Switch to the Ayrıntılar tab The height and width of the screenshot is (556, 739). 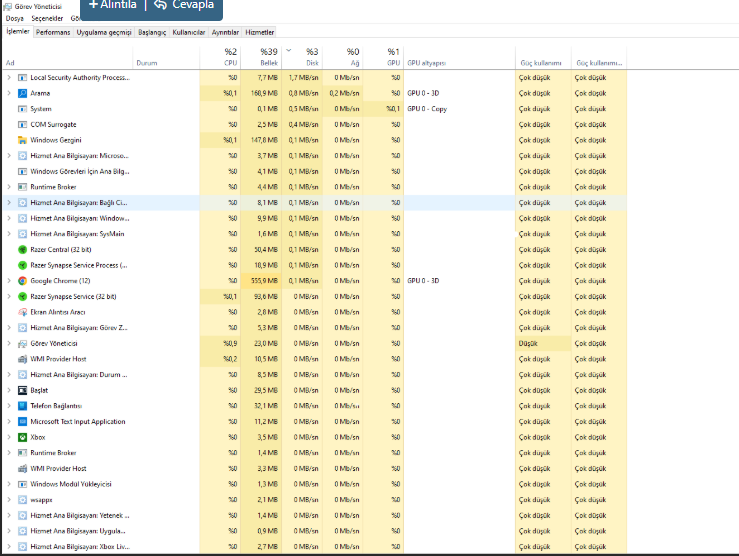tap(225, 33)
